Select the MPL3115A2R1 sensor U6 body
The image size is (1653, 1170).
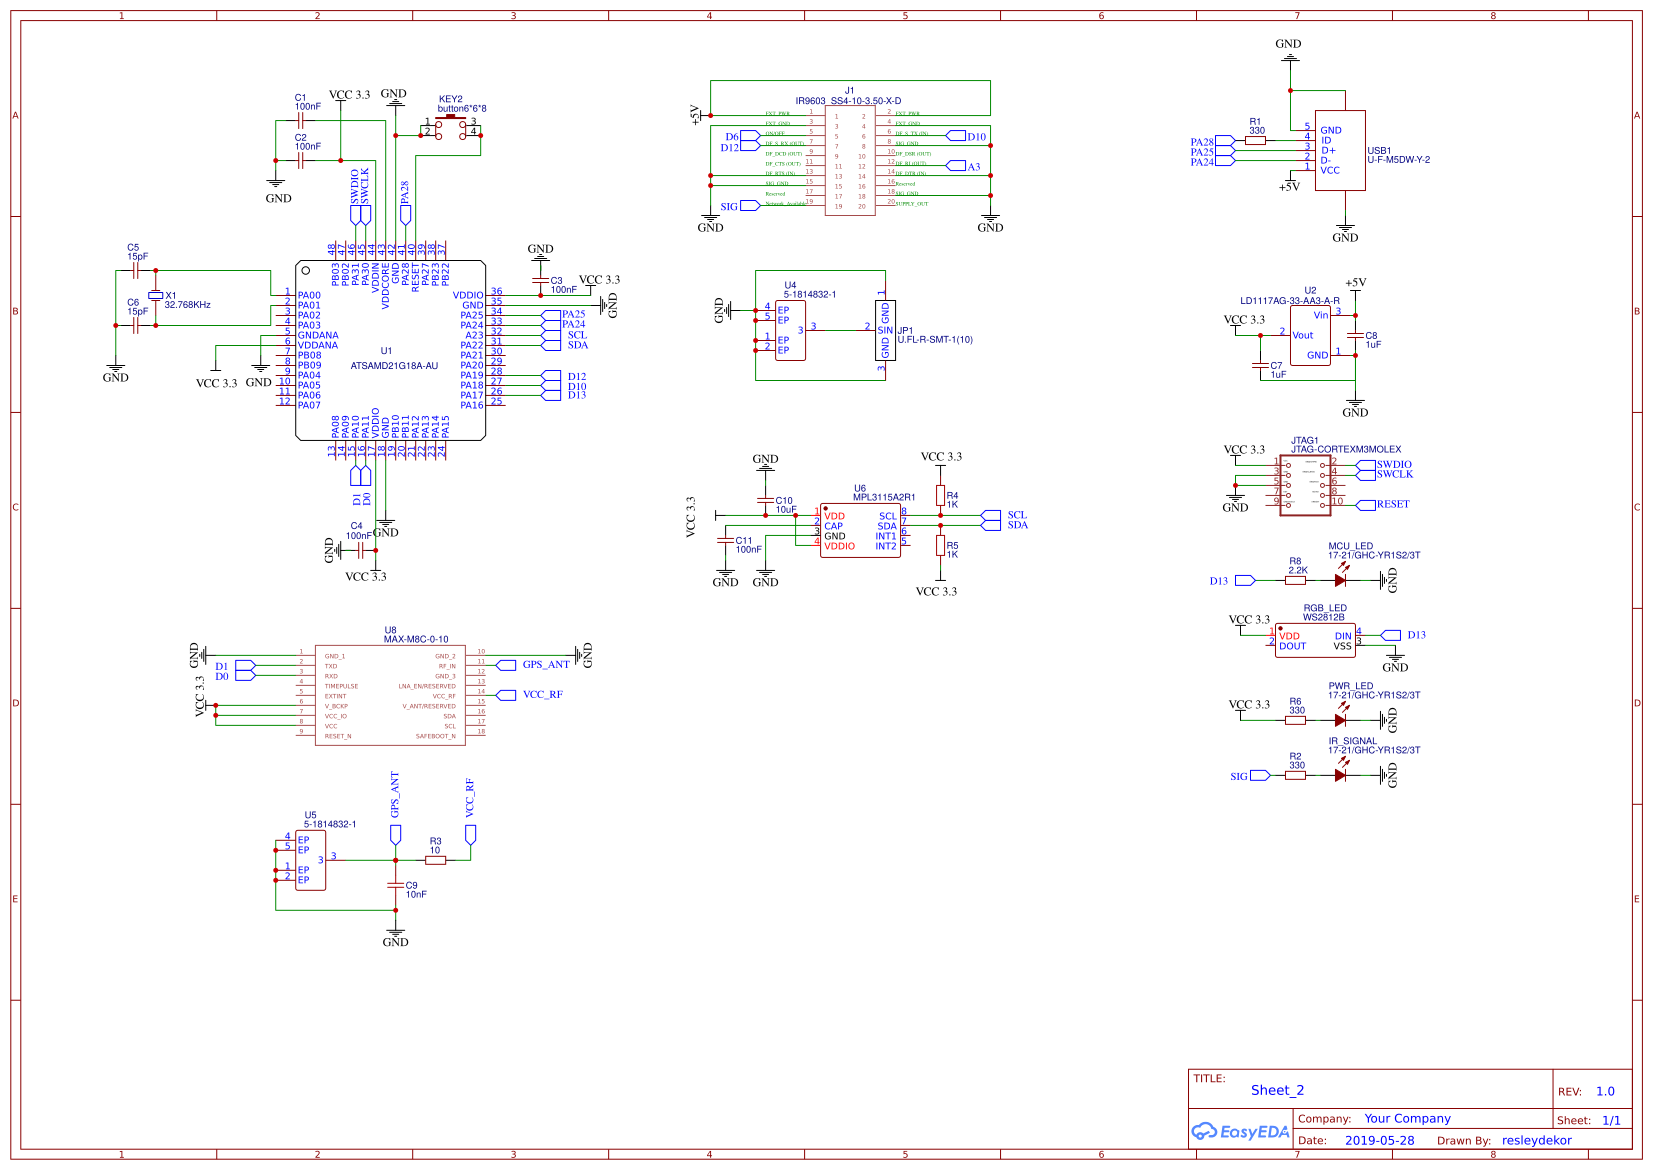tap(860, 531)
